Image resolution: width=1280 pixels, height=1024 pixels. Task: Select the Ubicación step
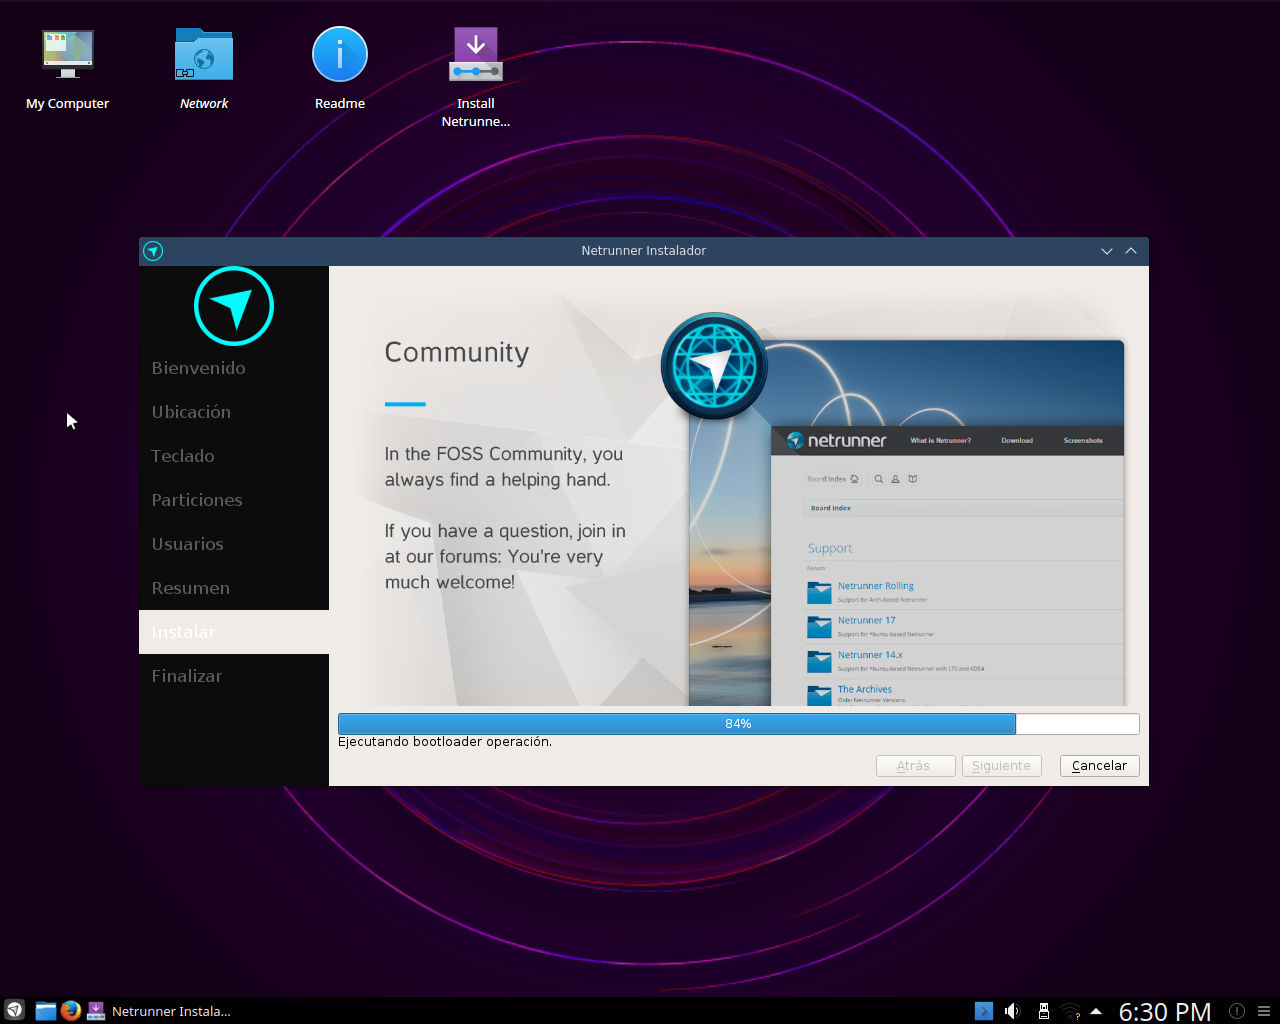234,412
